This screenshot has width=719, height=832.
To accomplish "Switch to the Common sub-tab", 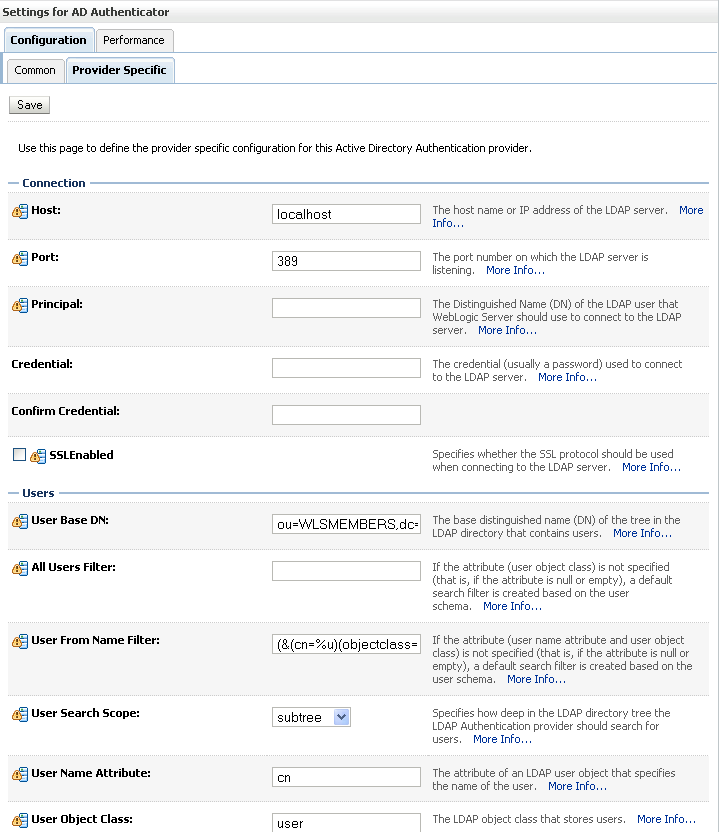I will (x=35, y=71).
